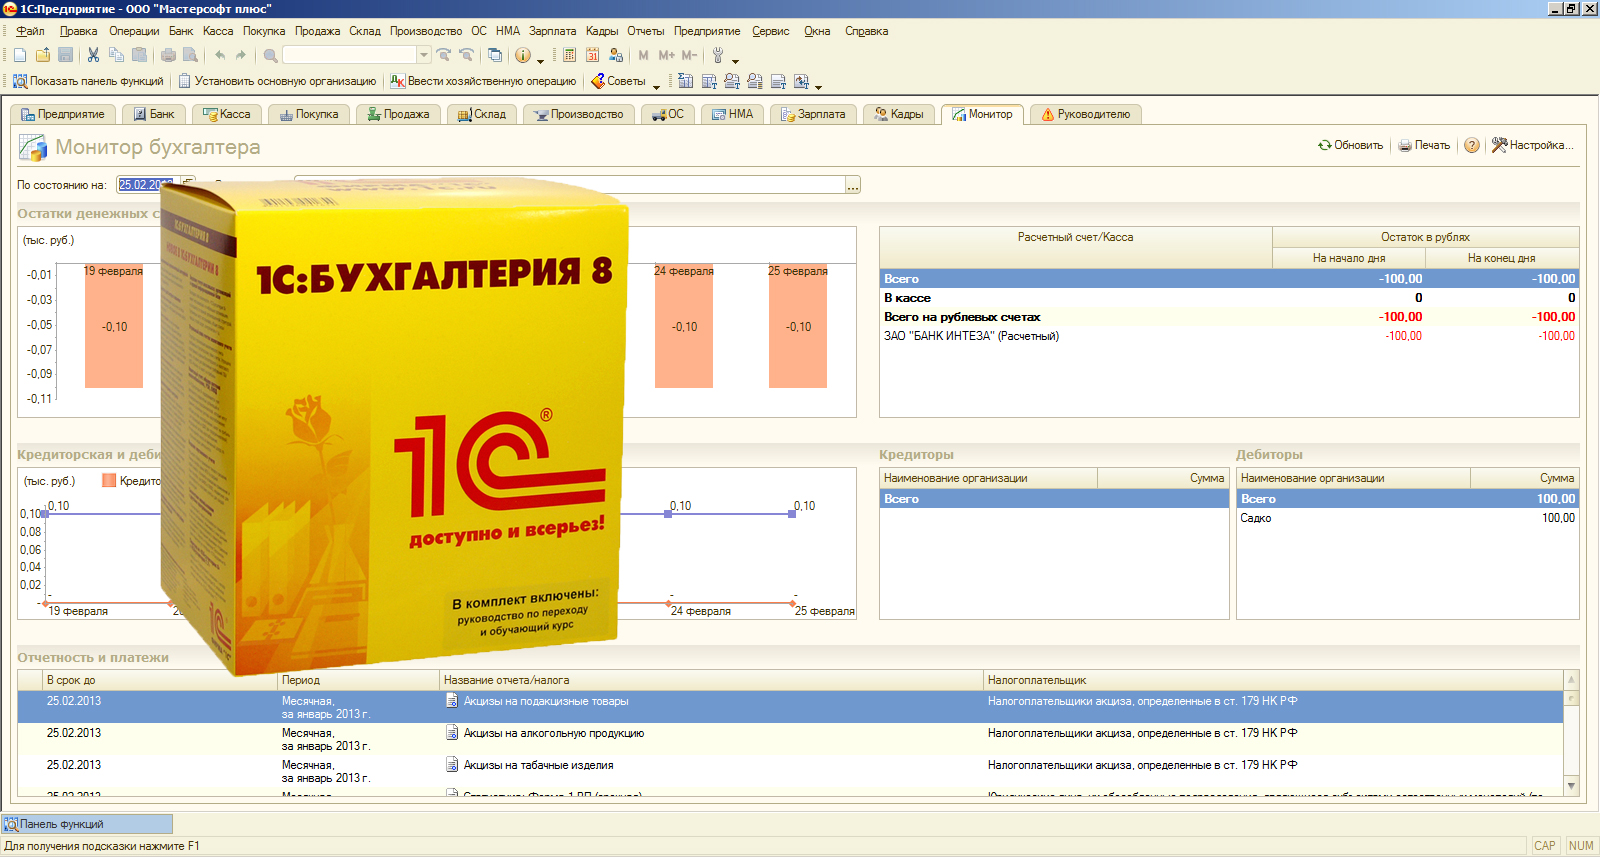Viewport: 1600px width, 857px height.
Task: Click the sum report icon in second toolbar
Action: pos(685,81)
